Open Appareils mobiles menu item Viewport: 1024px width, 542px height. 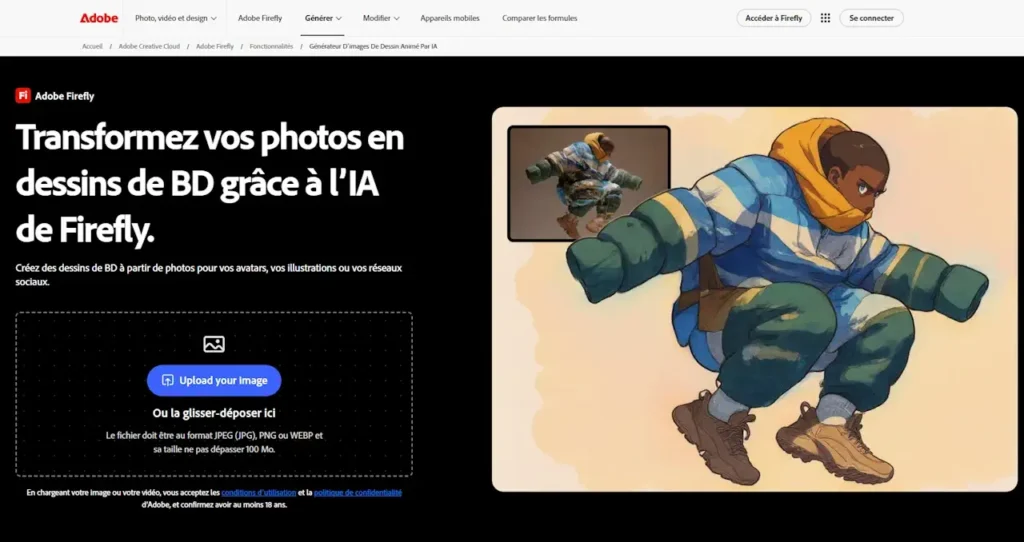click(450, 18)
